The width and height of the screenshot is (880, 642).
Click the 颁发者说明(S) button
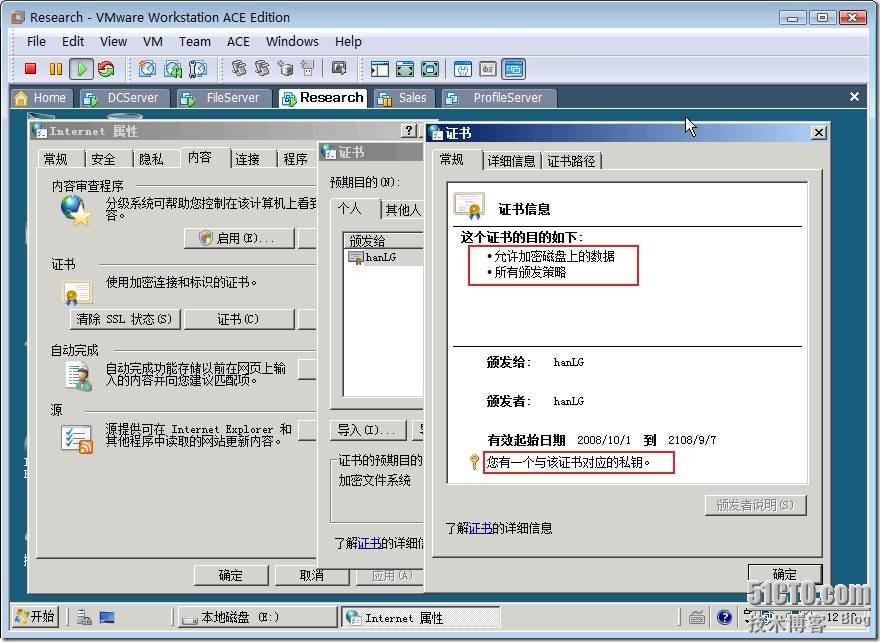(x=755, y=505)
